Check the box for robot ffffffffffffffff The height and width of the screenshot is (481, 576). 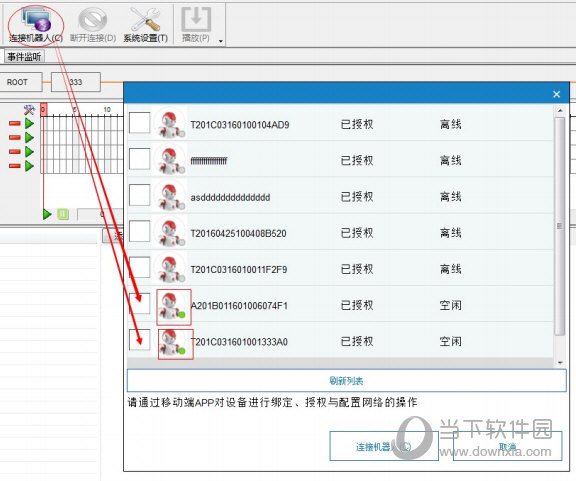[x=140, y=159]
